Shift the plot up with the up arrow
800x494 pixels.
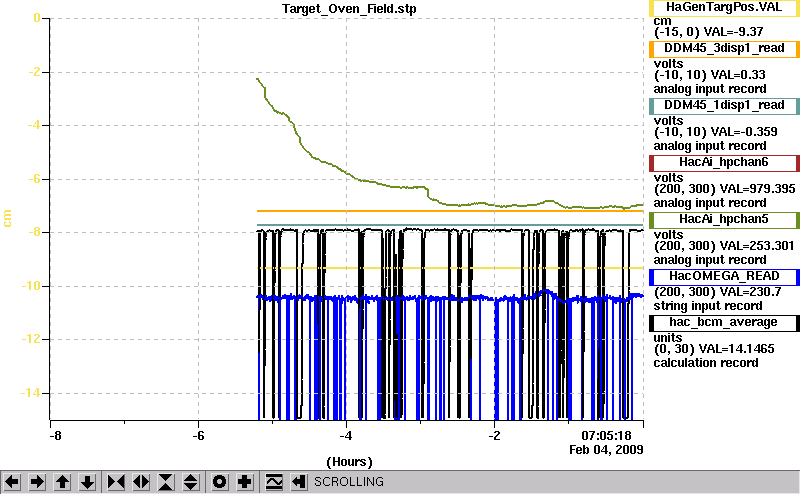coord(63,482)
